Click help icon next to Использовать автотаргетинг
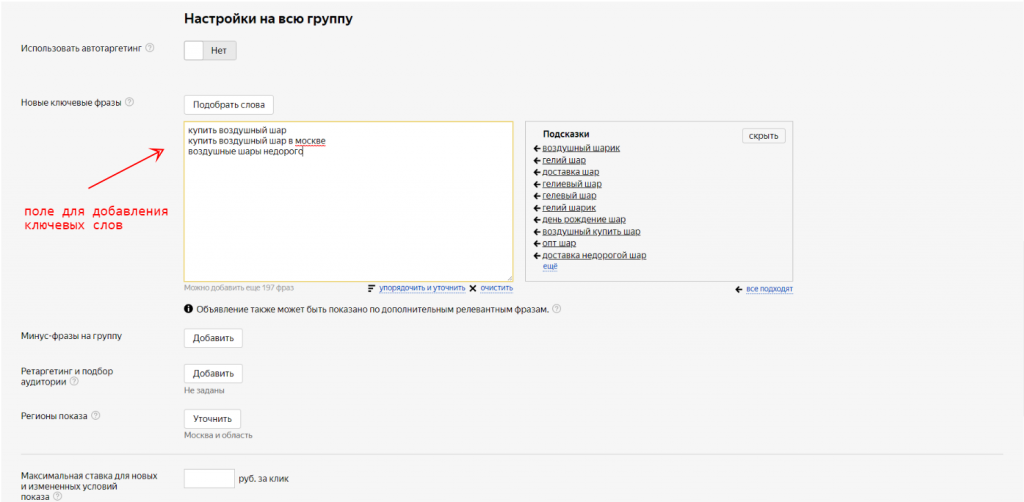The image size is (1024, 502). [x=150, y=47]
